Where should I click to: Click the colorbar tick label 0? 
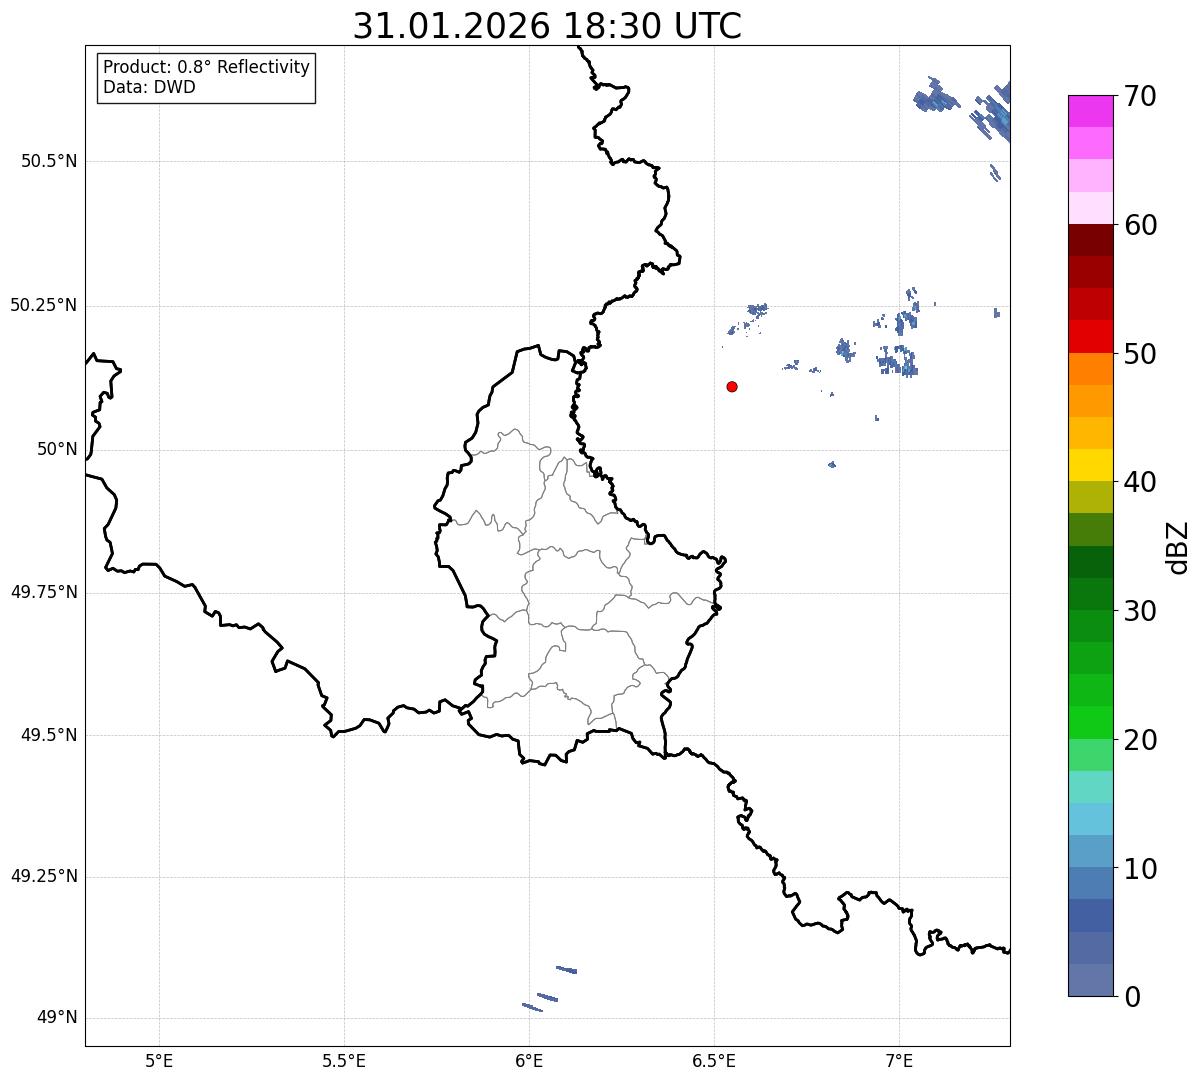pyautogui.click(x=1131, y=996)
